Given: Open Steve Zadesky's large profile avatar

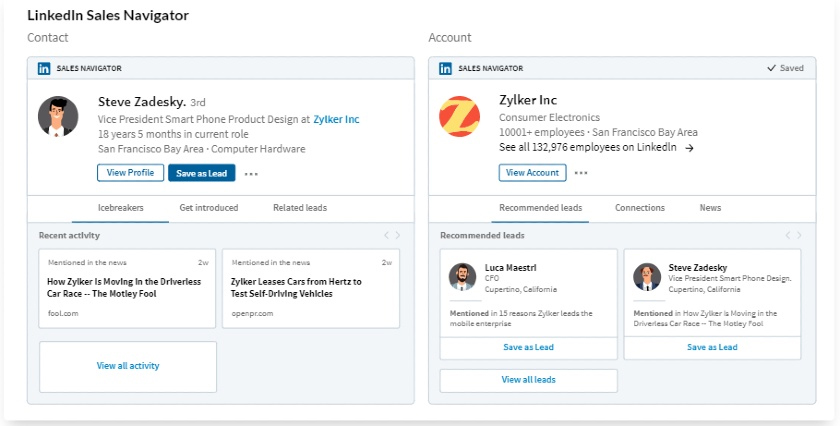Looking at the screenshot, I should click(58, 116).
